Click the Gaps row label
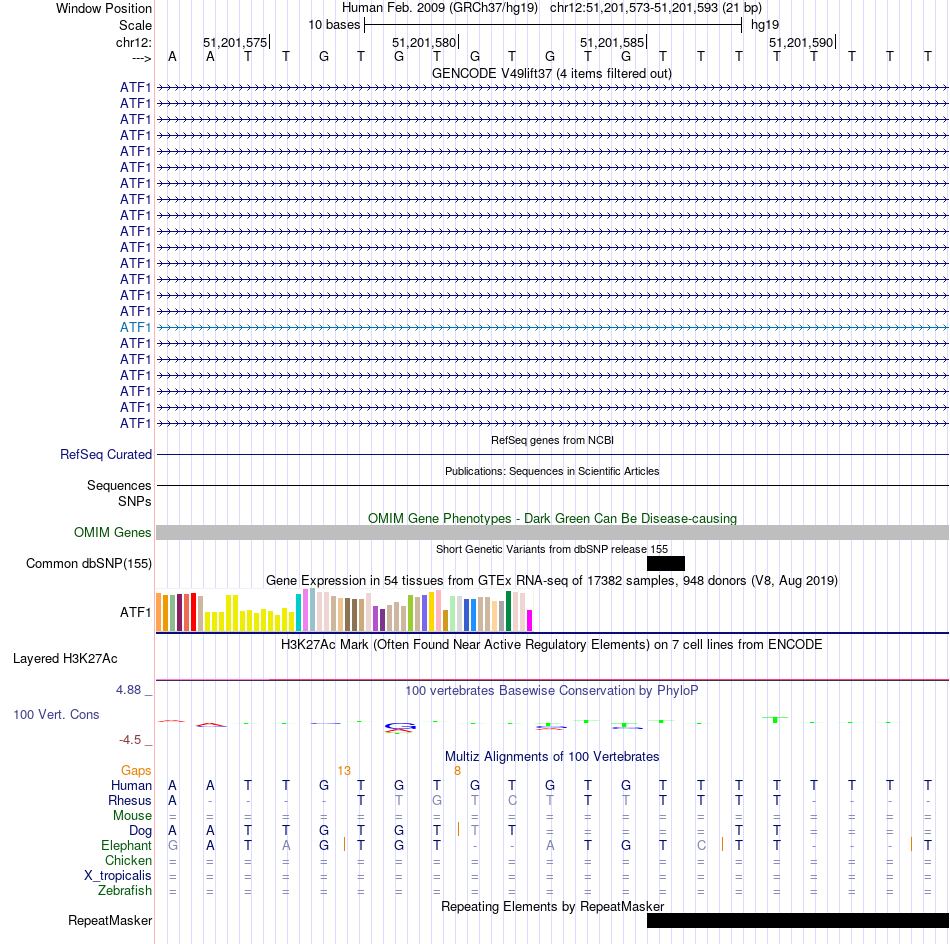Screen dimensions: 950x944 coord(136,771)
